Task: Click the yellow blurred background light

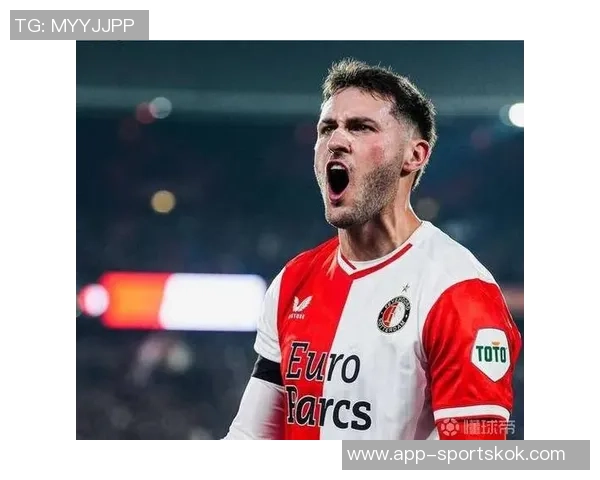Action: (x=163, y=201)
